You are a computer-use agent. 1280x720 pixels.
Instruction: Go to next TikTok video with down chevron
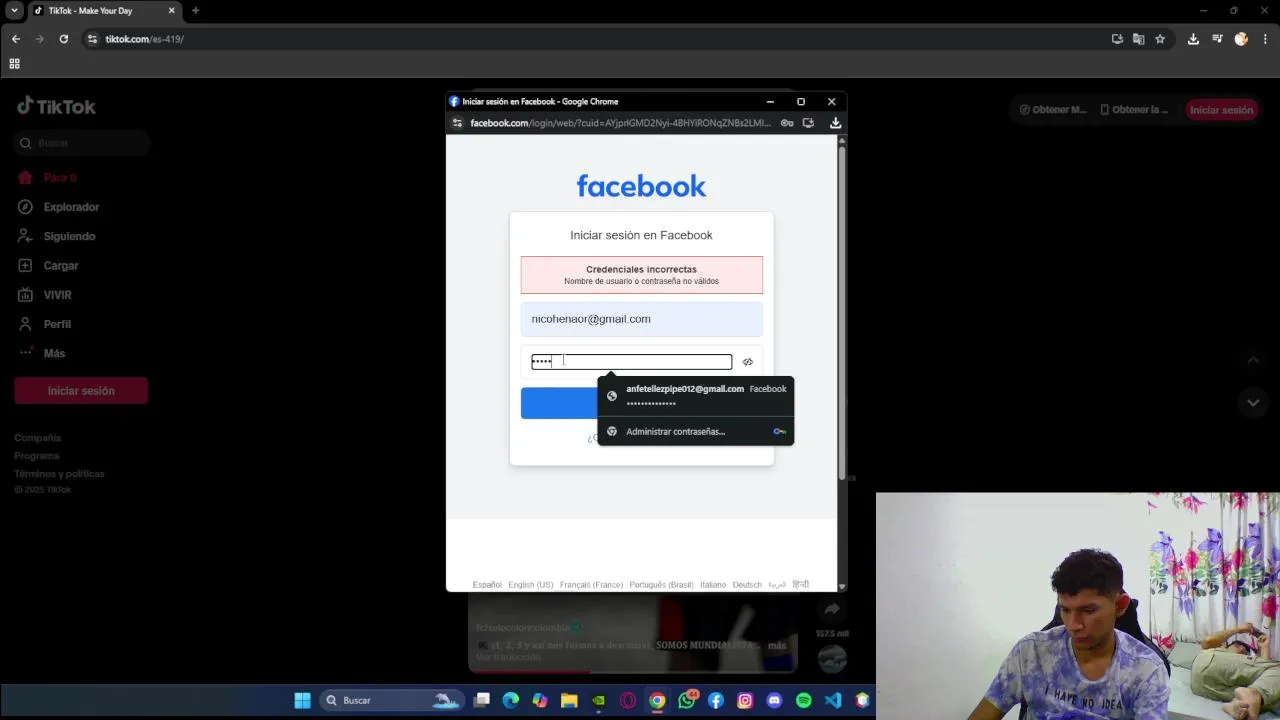[x=1253, y=403]
